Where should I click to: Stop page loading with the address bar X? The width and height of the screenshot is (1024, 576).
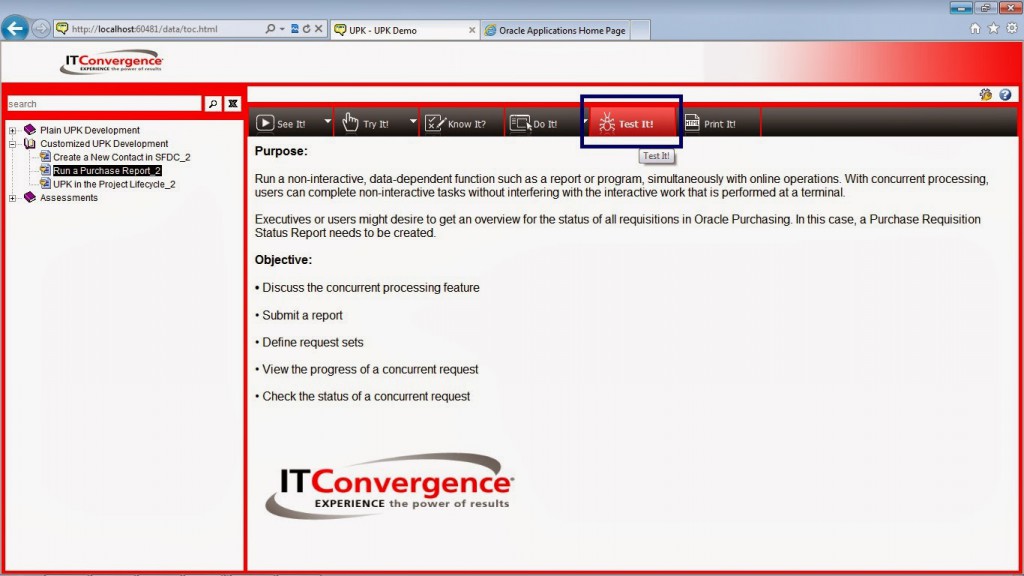(319, 29)
